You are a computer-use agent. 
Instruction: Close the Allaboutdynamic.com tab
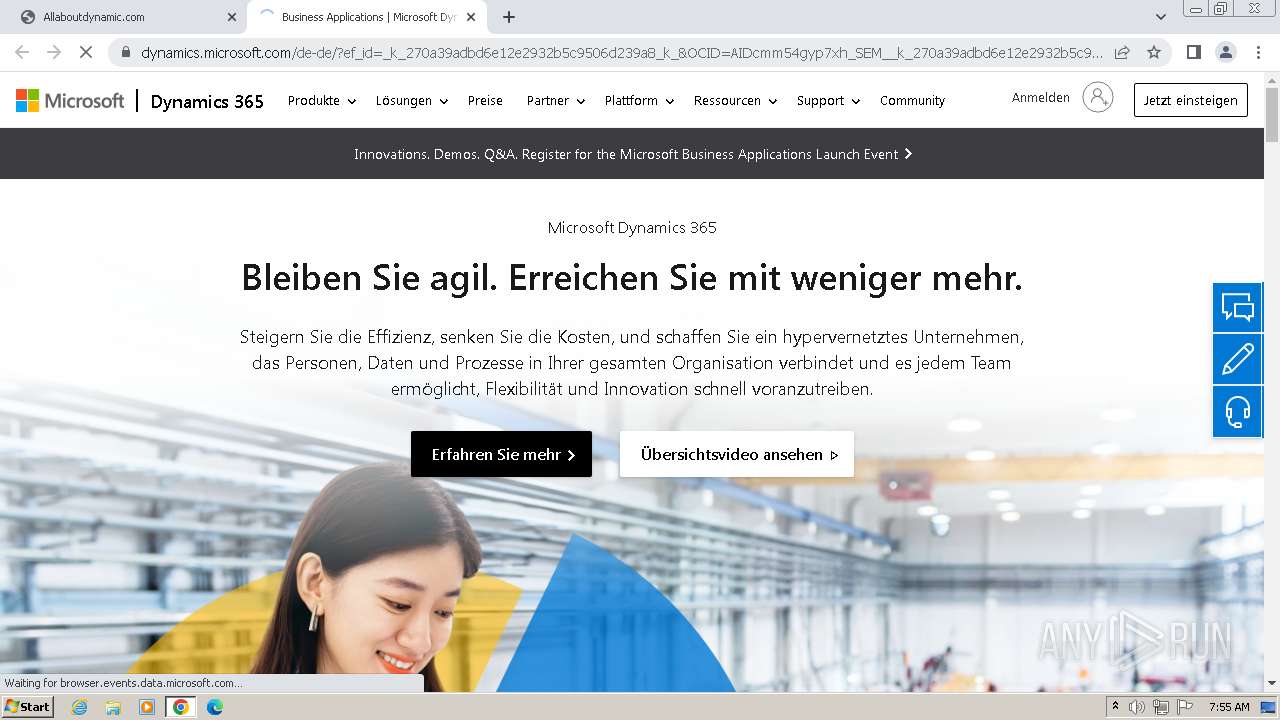[x=231, y=17]
